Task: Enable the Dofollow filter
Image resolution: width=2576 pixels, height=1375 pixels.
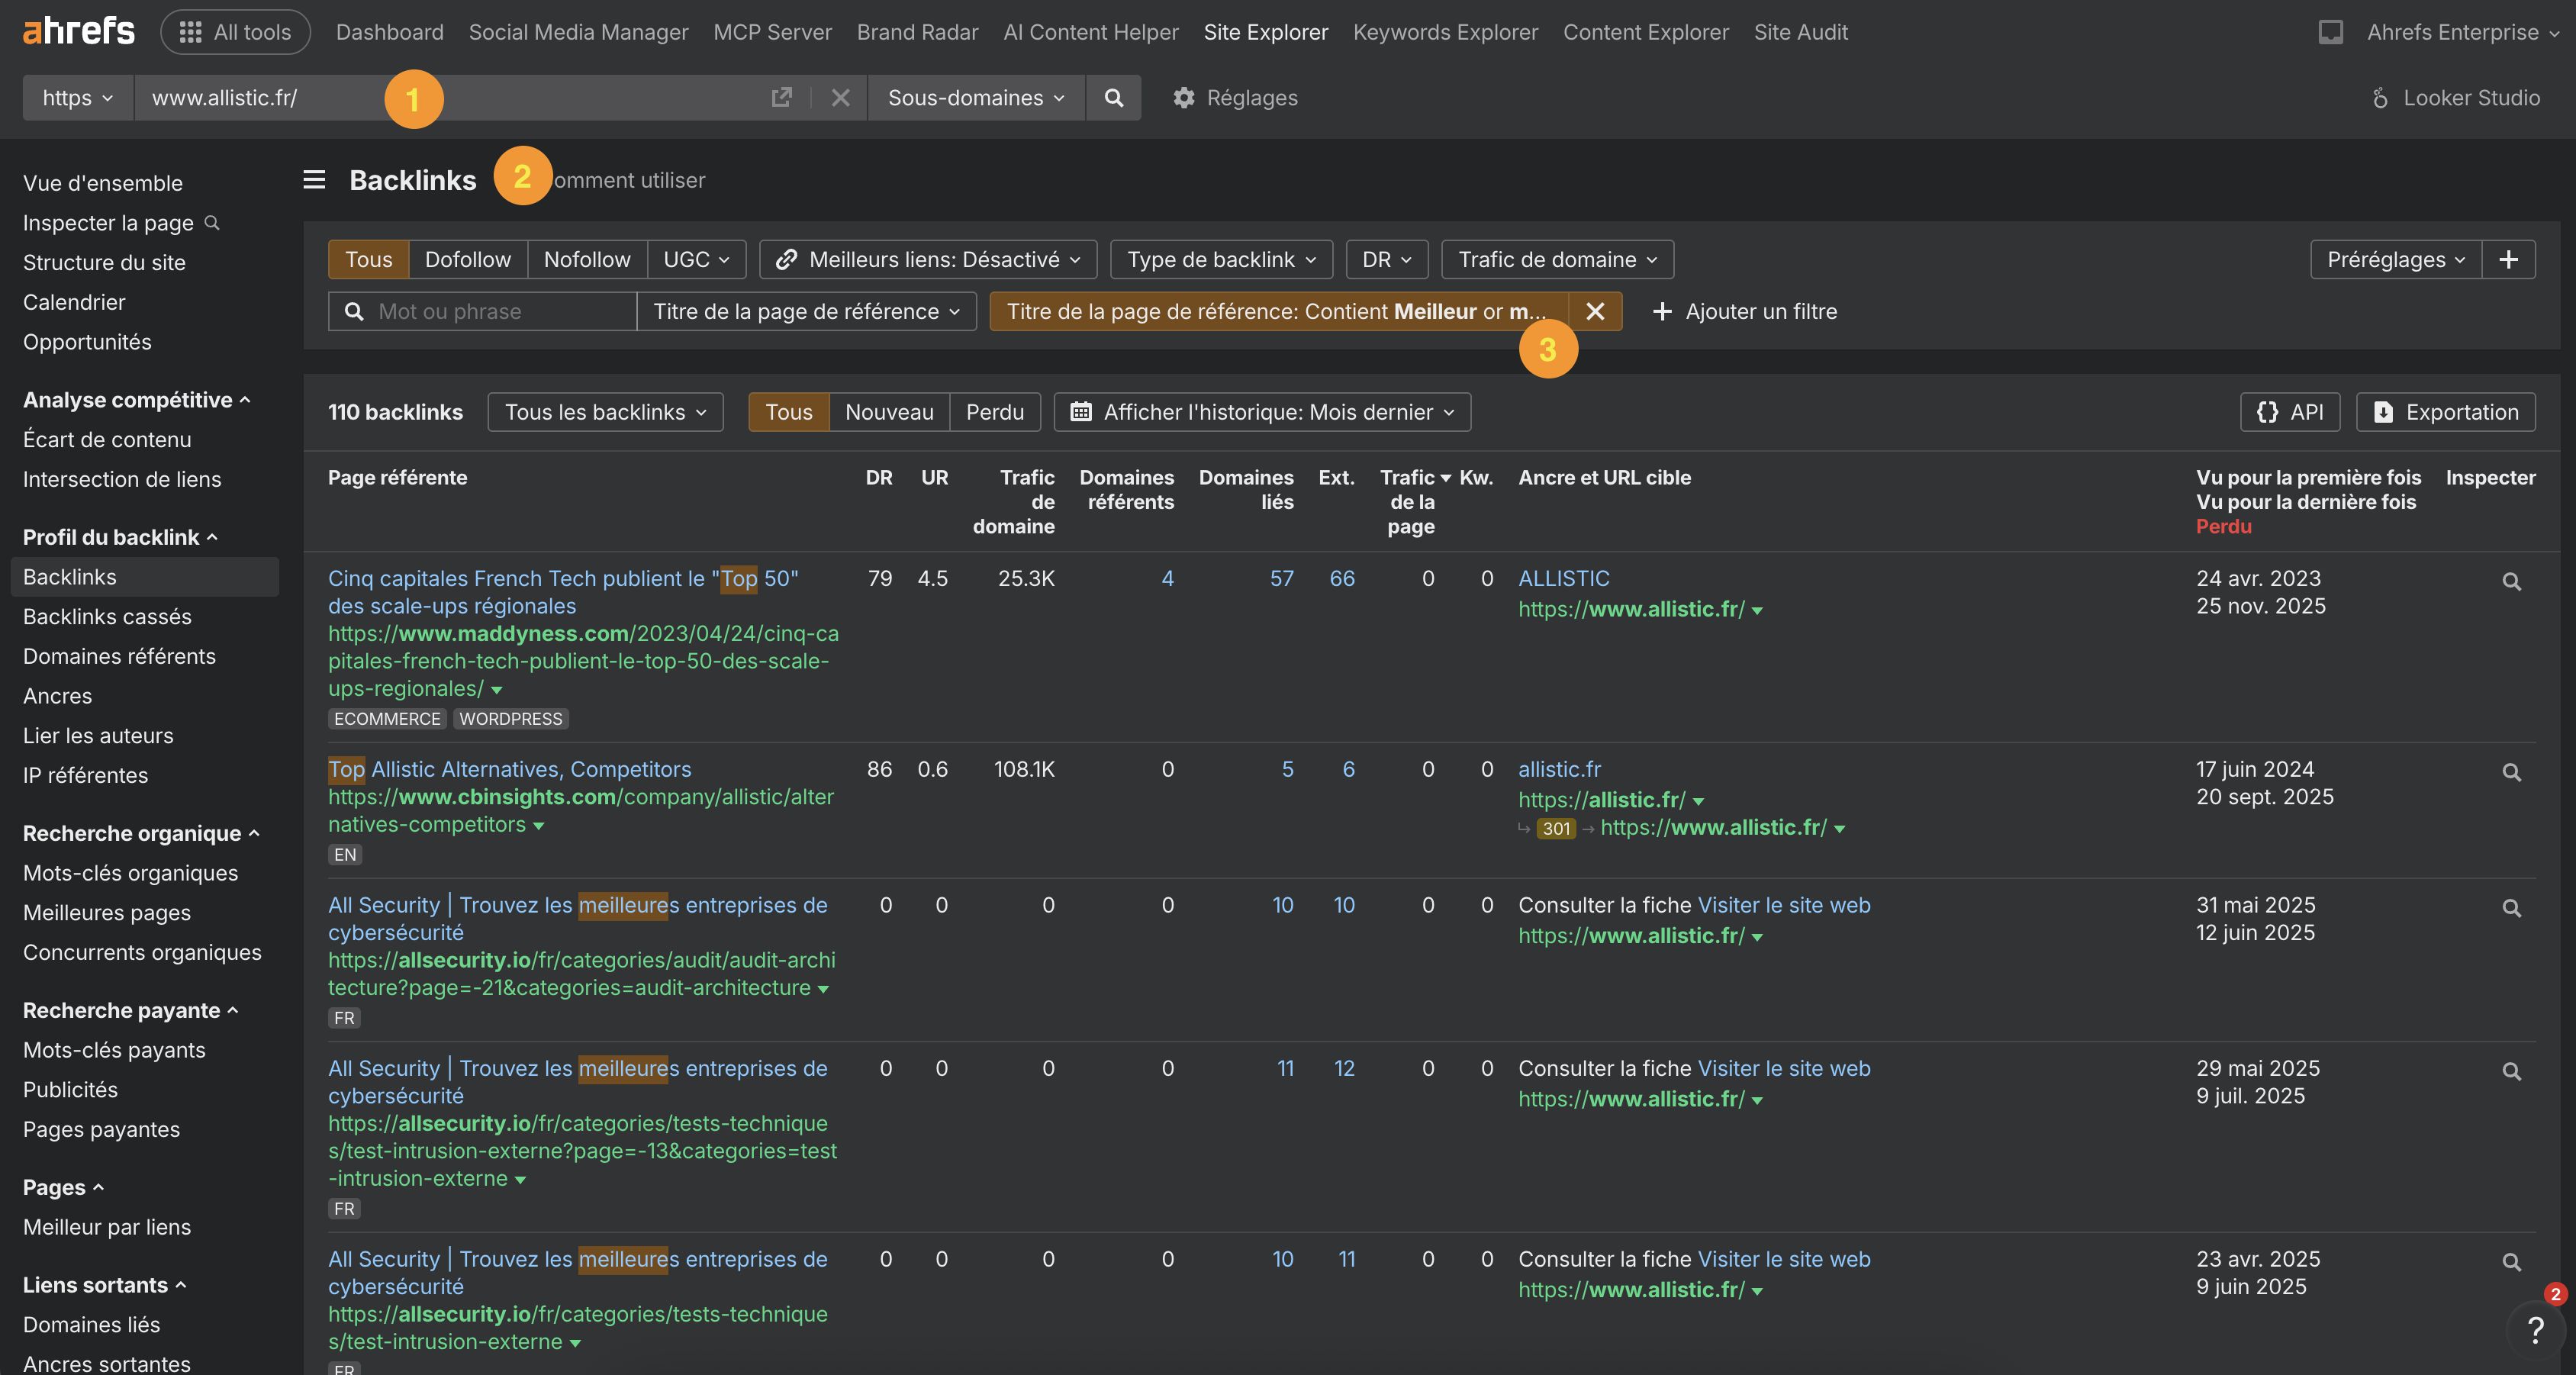Action: 468,259
